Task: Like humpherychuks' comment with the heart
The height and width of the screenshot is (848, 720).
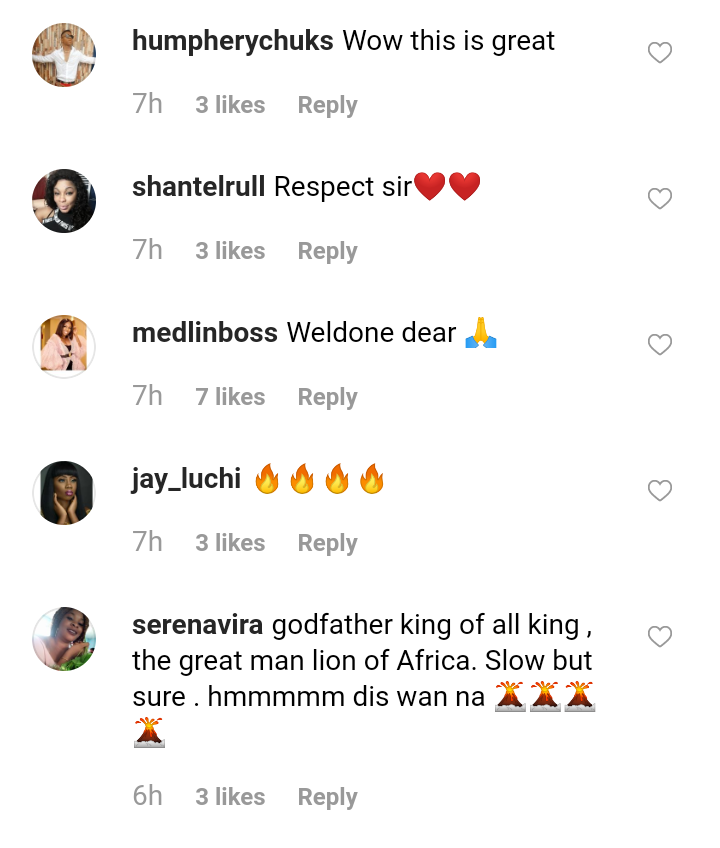Action: (659, 53)
